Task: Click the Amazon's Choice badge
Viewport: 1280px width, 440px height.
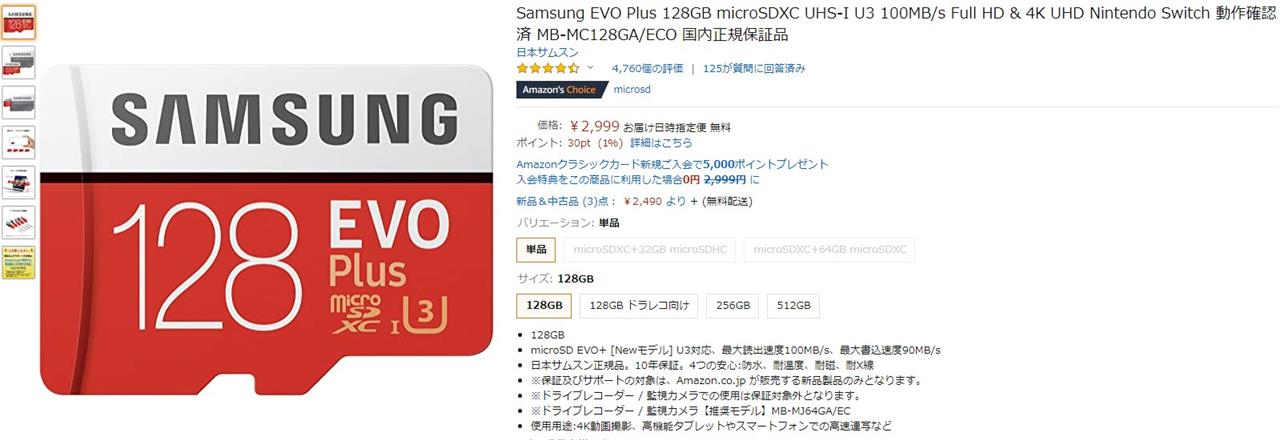Action: pyautogui.click(x=558, y=90)
